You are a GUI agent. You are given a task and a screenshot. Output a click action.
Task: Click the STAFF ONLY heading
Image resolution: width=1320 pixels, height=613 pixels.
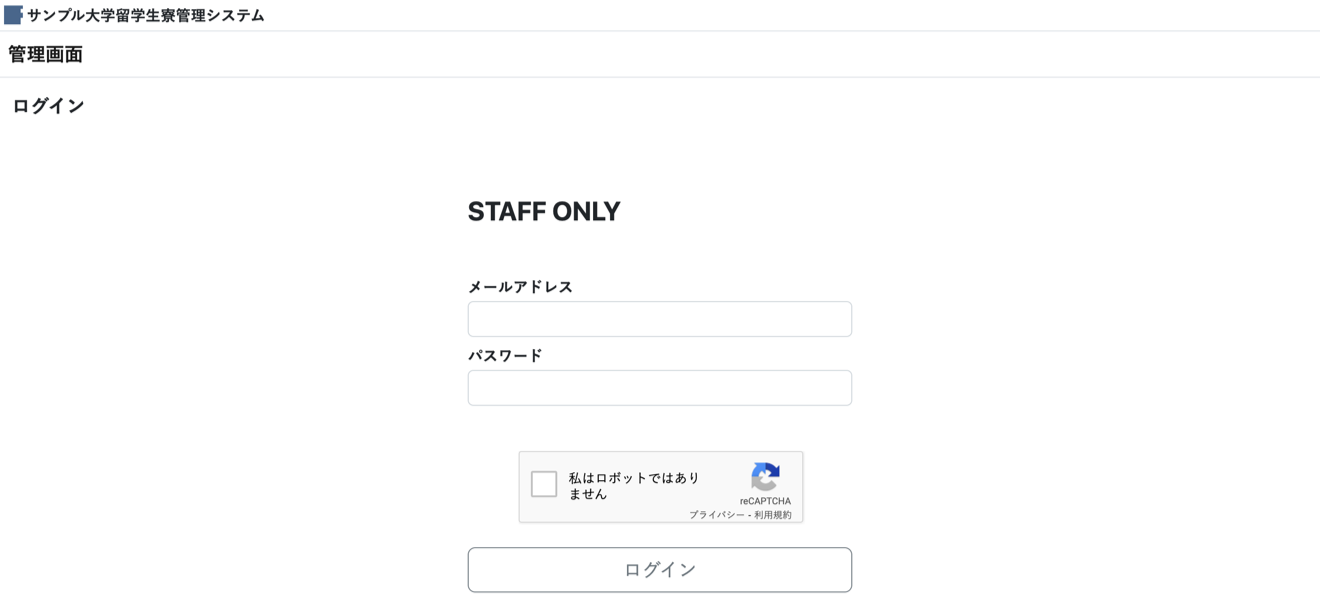pos(544,212)
